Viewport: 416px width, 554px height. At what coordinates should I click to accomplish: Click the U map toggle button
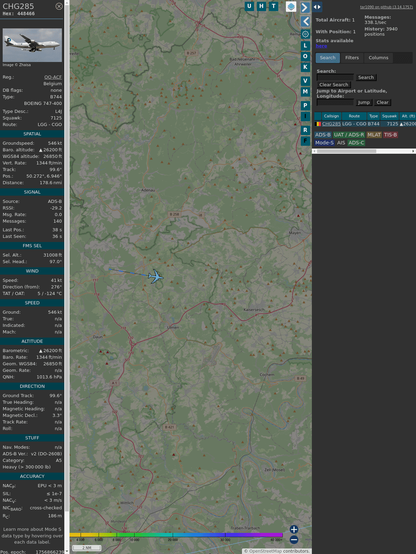tap(249, 6)
